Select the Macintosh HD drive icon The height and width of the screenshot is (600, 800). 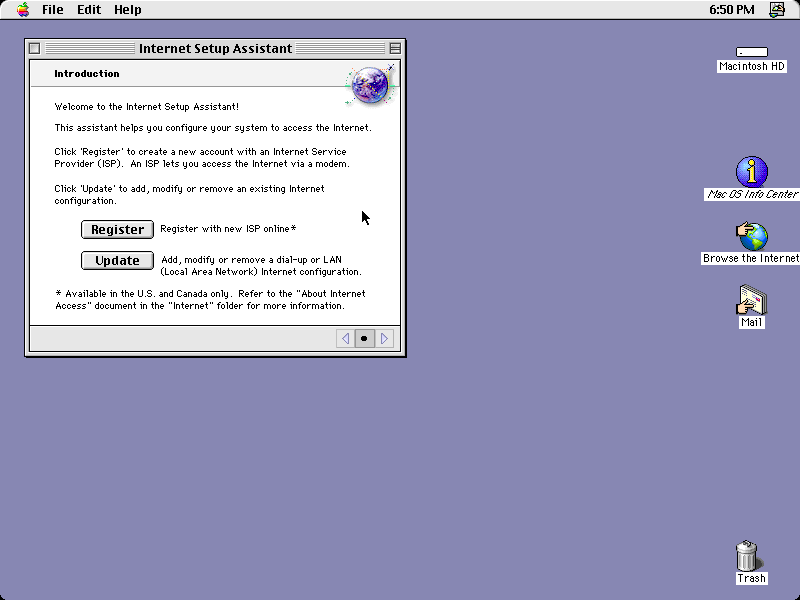tap(752, 52)
